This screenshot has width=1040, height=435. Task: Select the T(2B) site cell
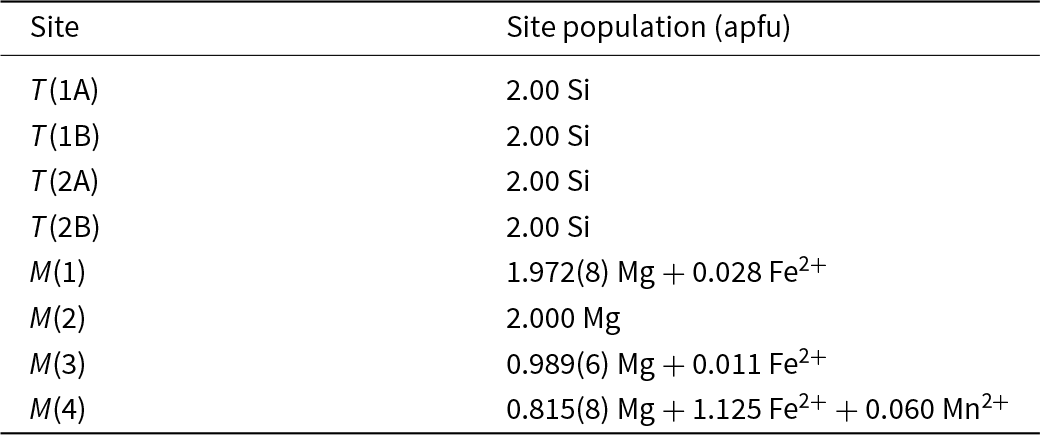tap(65, 227)
